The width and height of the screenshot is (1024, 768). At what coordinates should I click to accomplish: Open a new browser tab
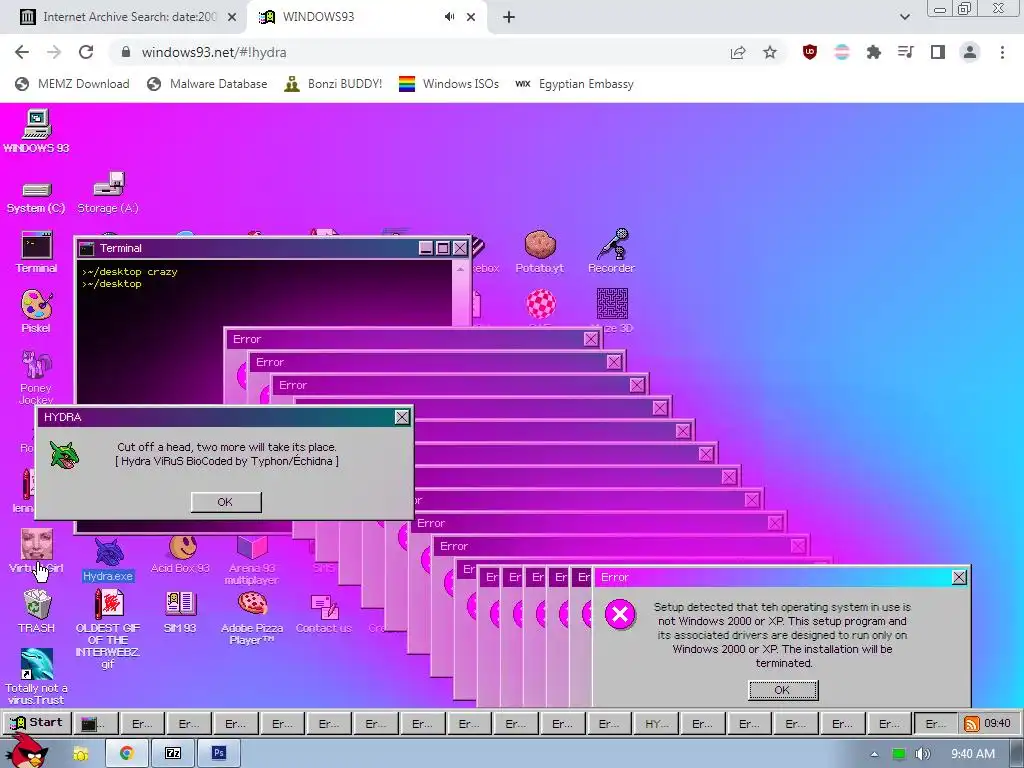tap(509, 17)
